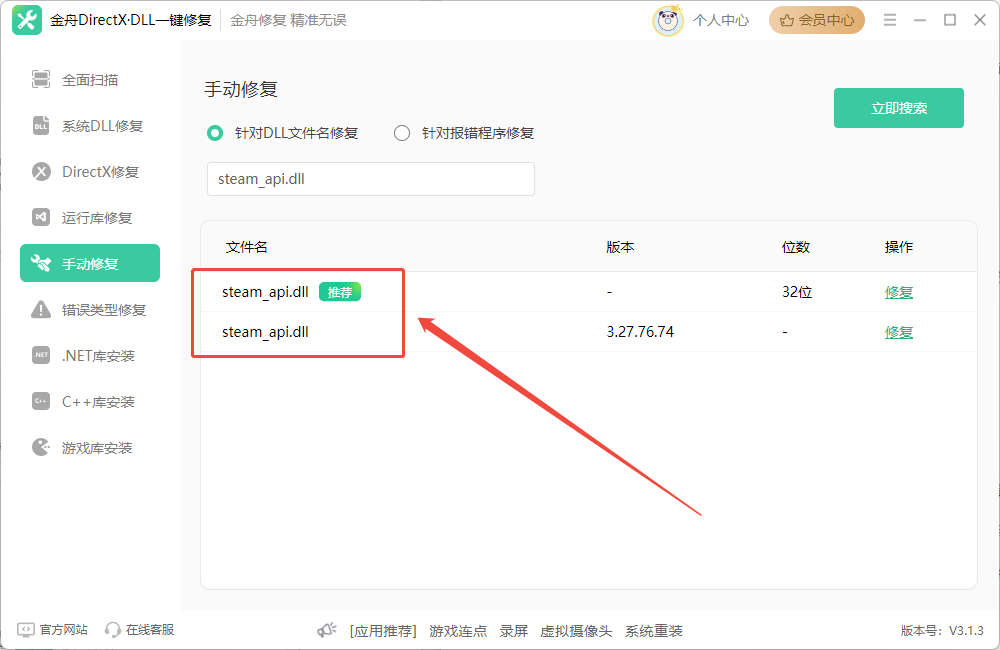Click the steam_api.dll search input field
1000x650 pixels.
pyautogui.click(x=371, y=179)
